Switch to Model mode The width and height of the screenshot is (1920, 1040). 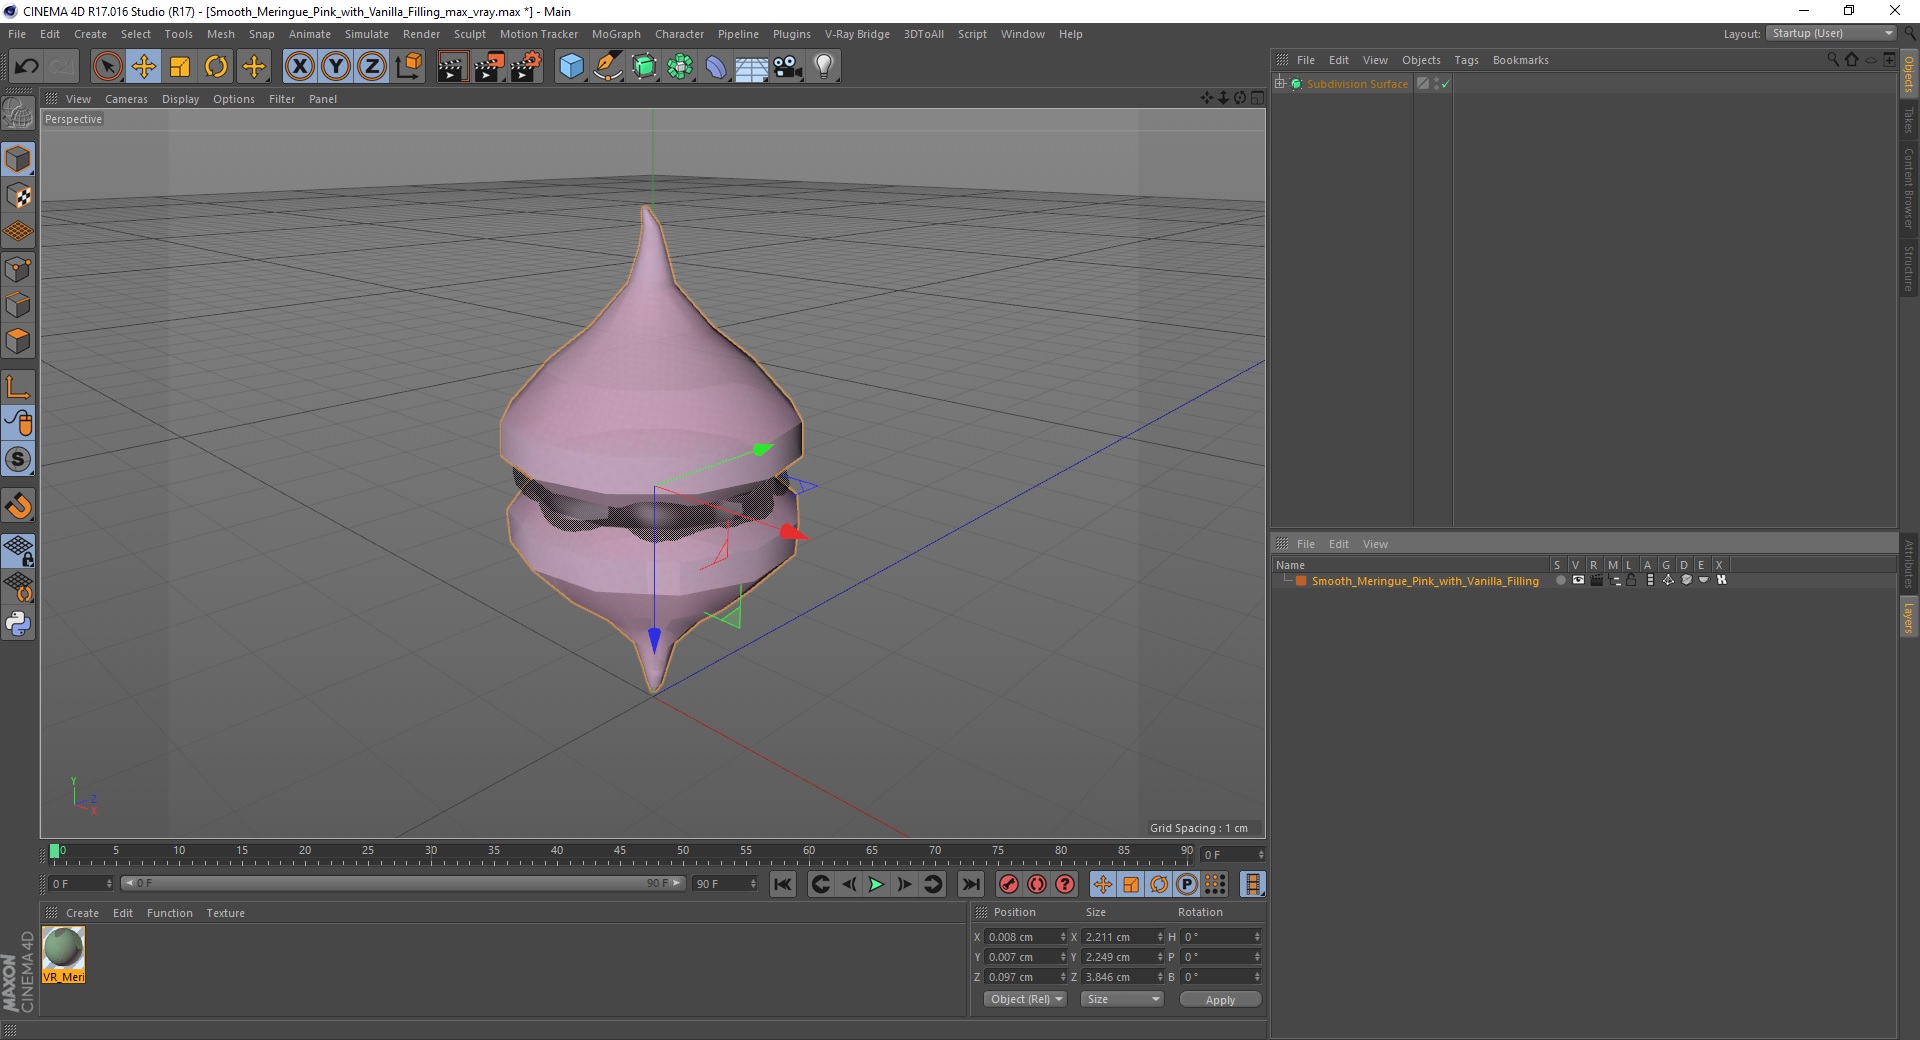coord(18,159)
